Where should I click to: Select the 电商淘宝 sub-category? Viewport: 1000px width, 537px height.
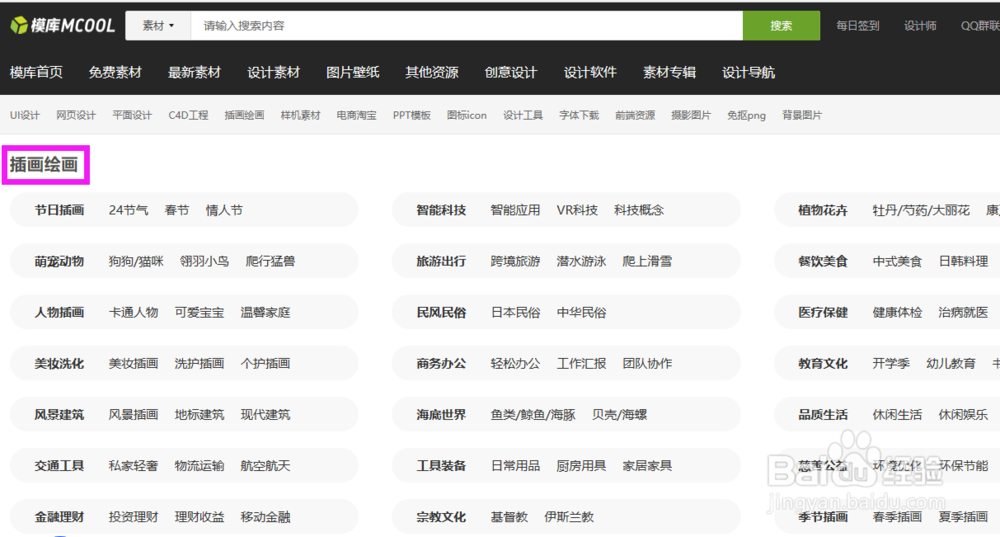coord(357,115)
